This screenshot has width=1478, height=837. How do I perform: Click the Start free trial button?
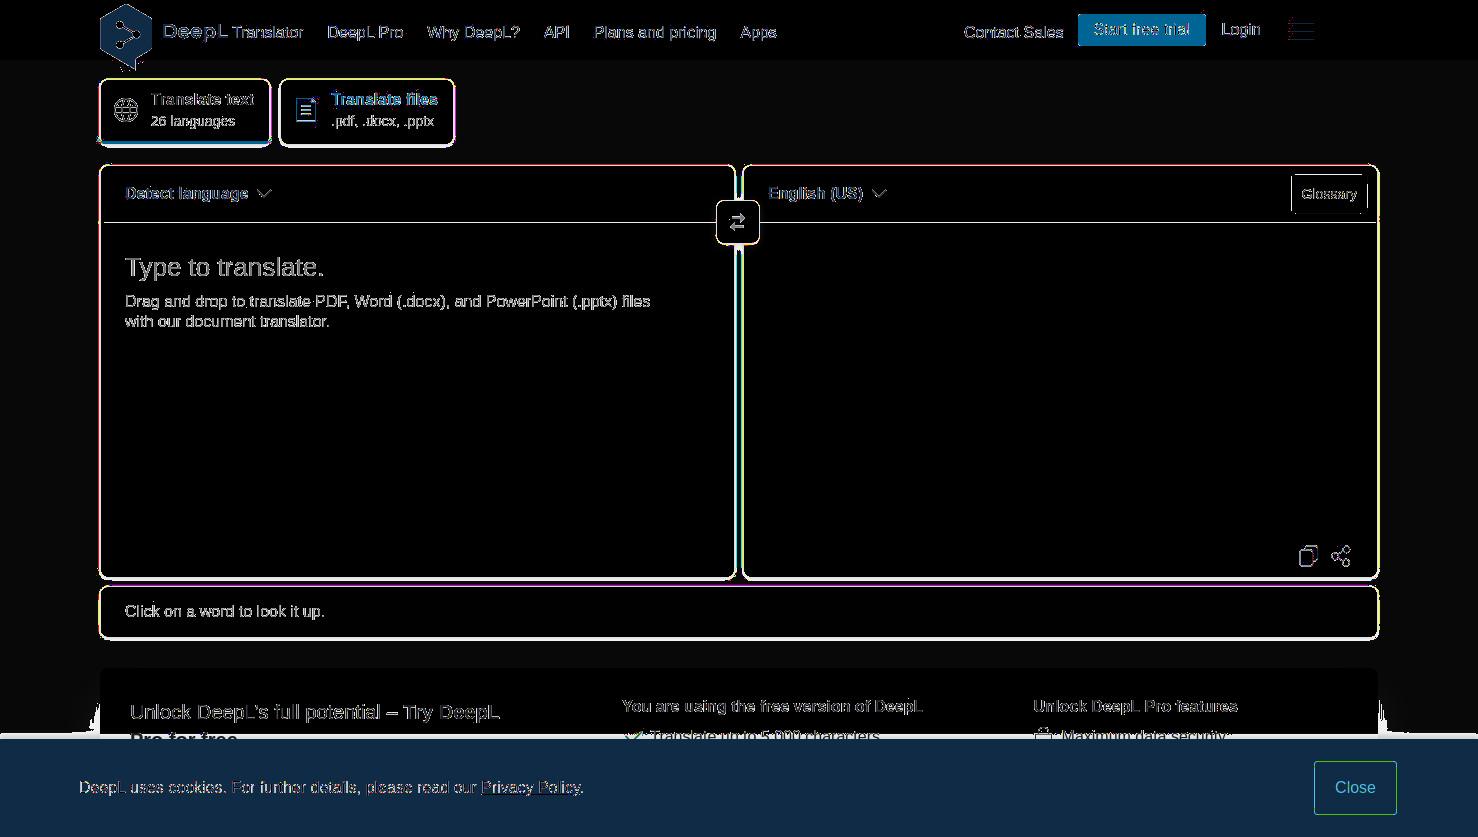(x=1142, y=30)
